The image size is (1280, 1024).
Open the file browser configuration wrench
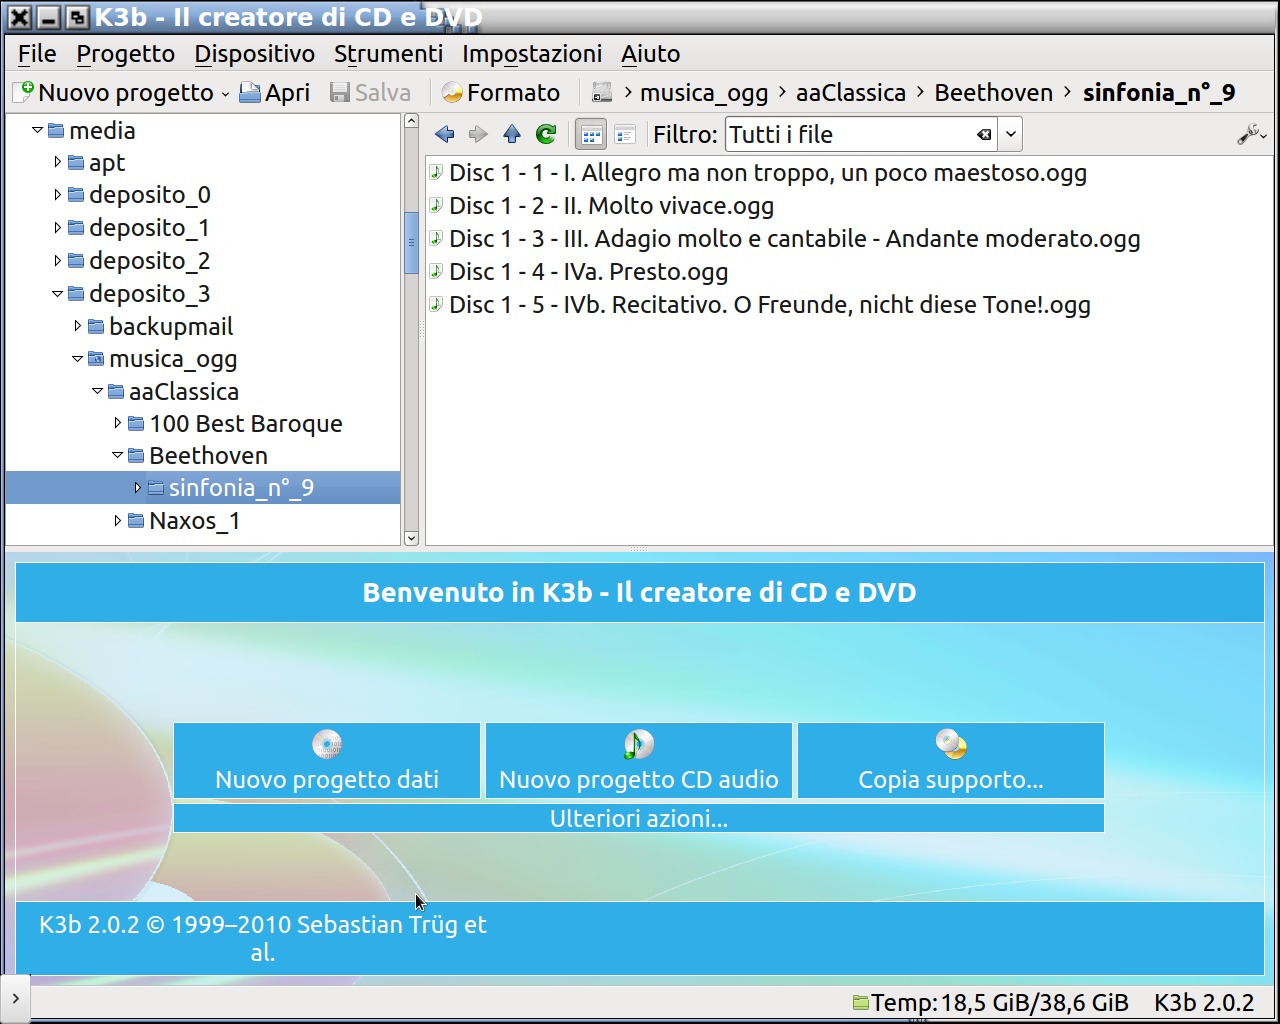(x=1251, y=134)
